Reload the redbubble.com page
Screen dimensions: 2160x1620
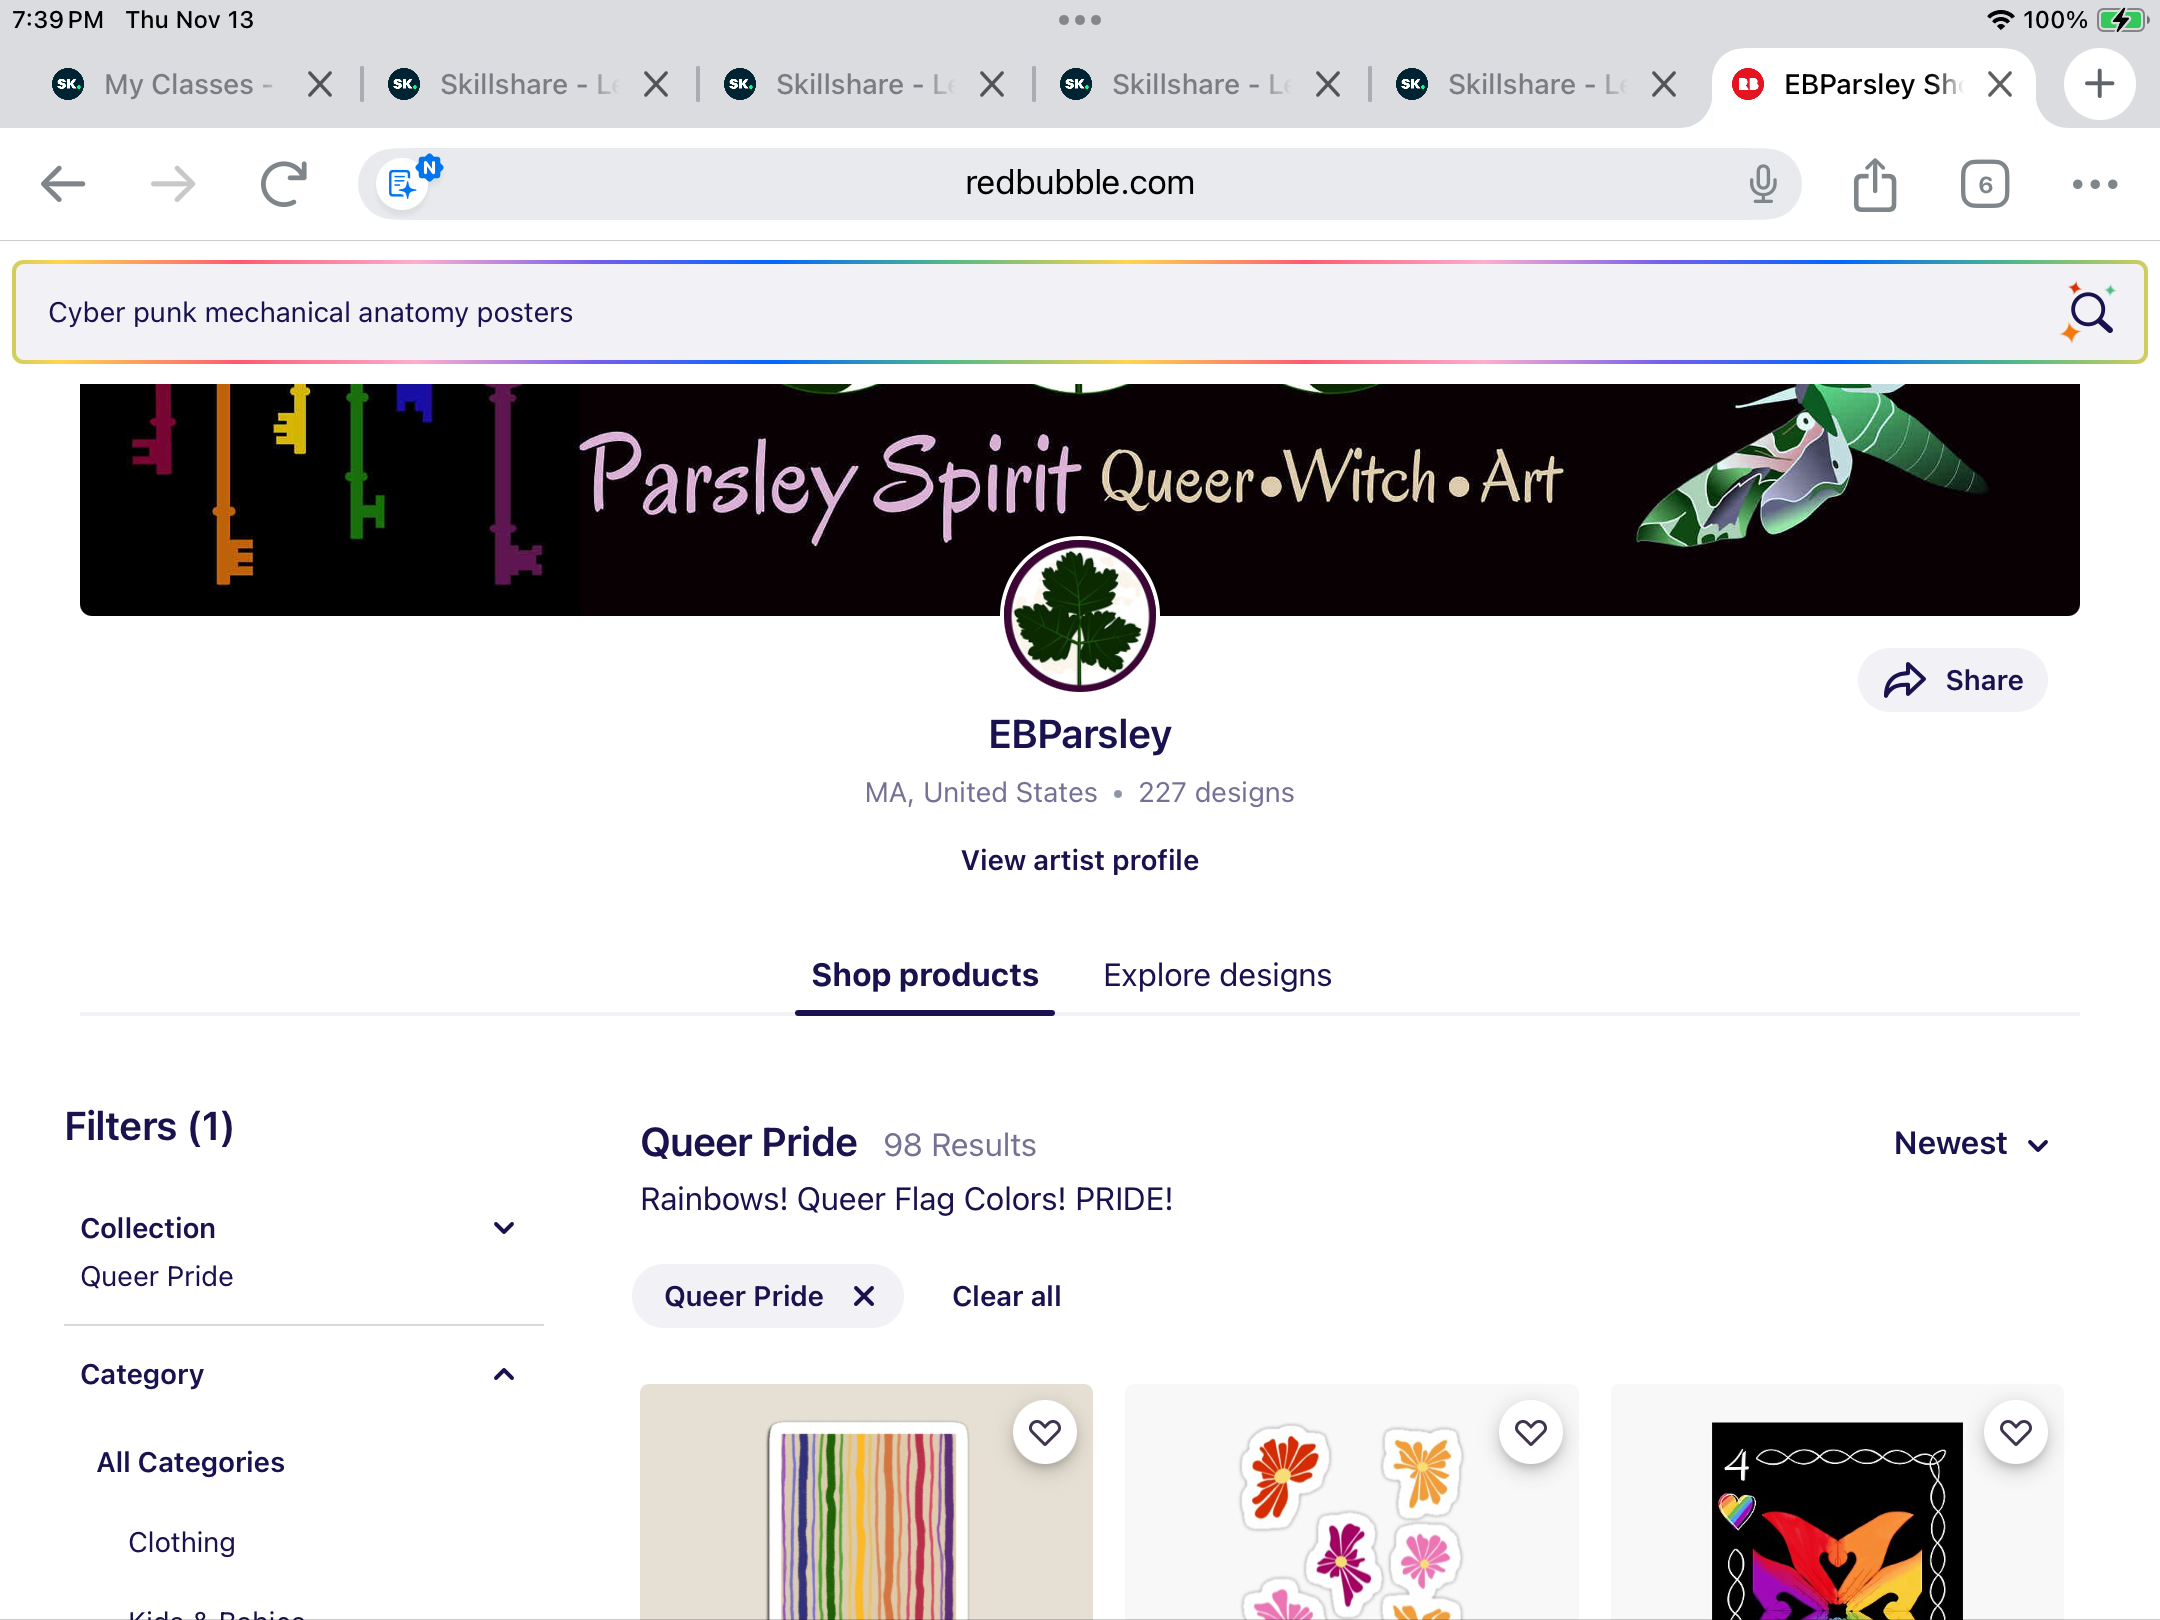pos(283,184)
